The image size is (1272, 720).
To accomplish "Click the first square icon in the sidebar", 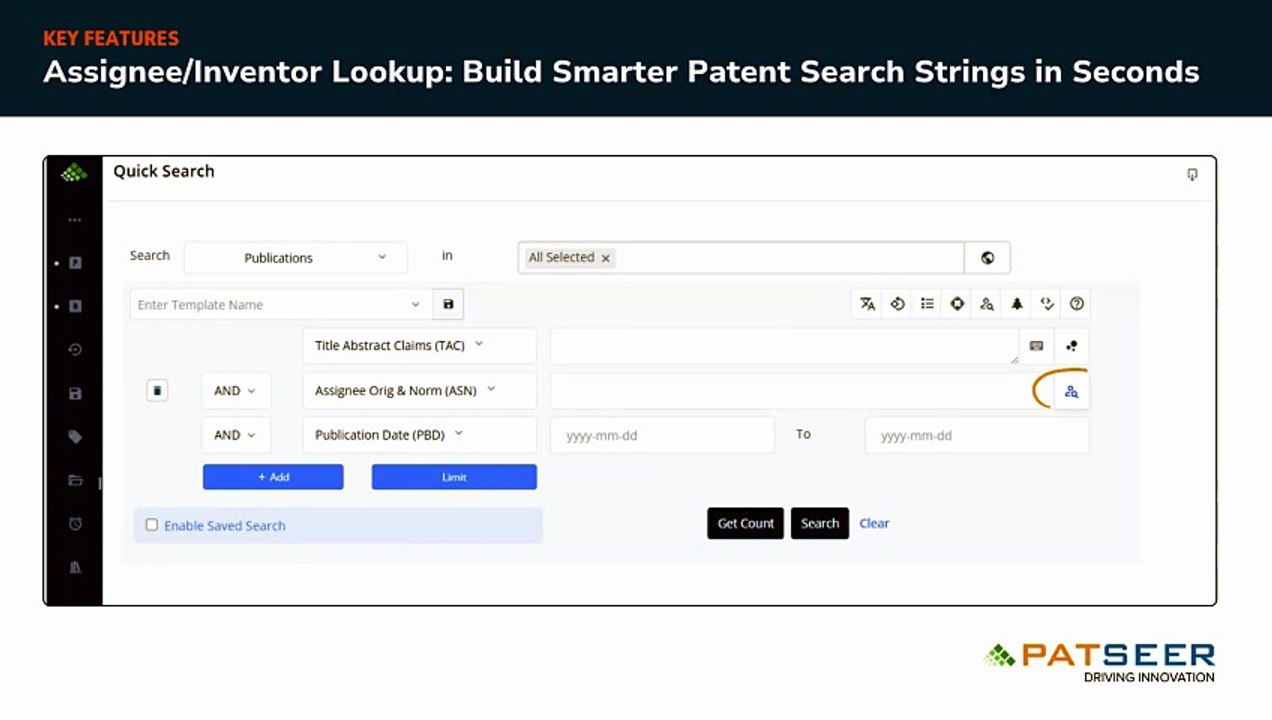I will 75,263.
